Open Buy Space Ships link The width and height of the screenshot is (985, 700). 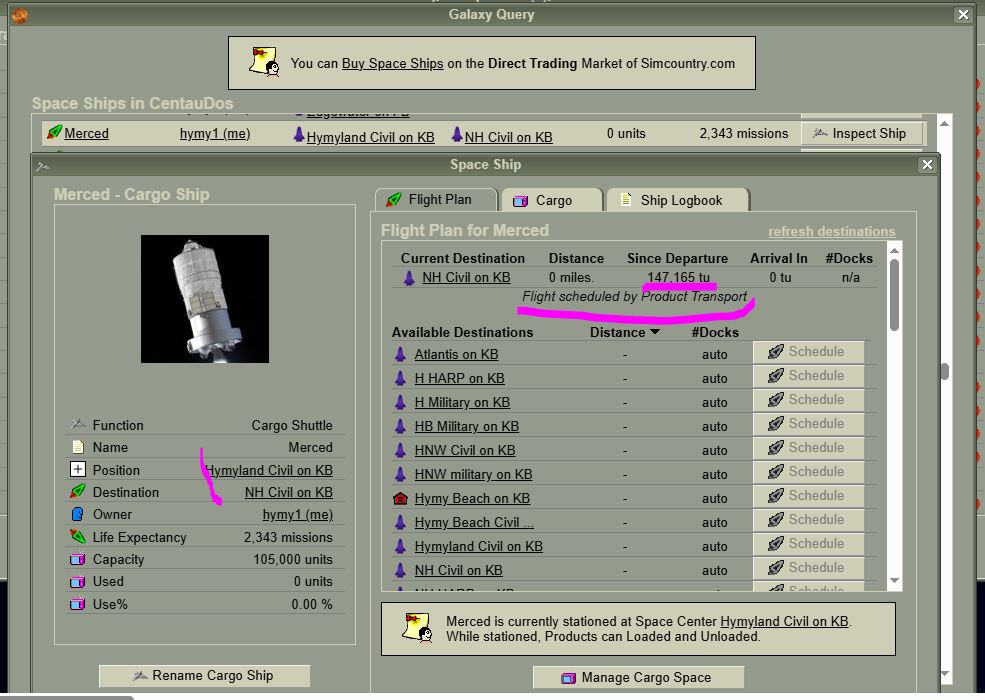(x=392, y=63)
